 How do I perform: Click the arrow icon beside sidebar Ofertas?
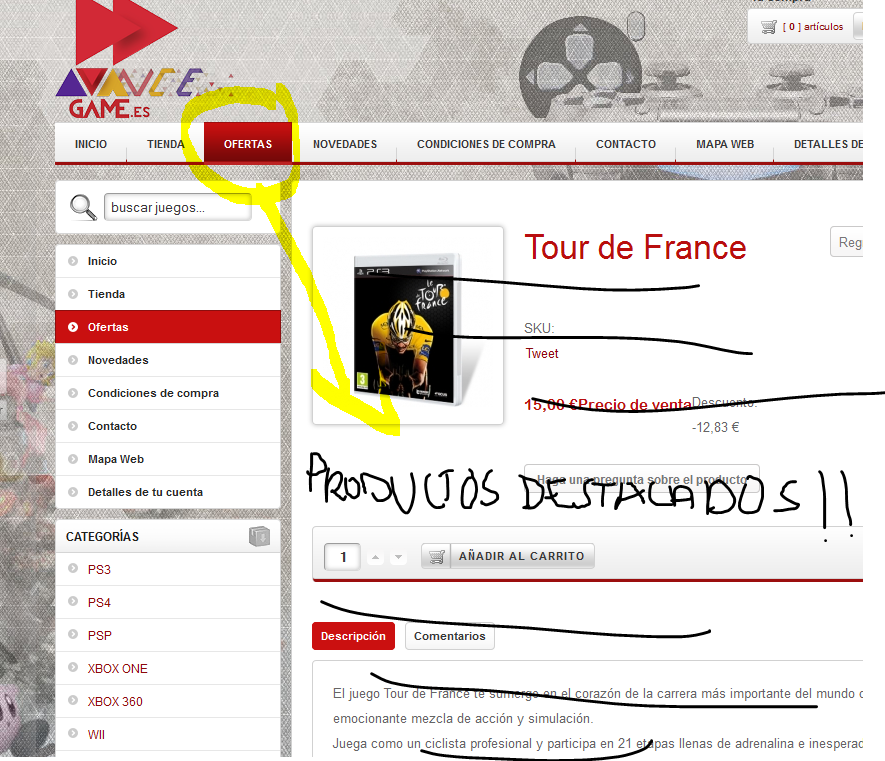point(73,327)
